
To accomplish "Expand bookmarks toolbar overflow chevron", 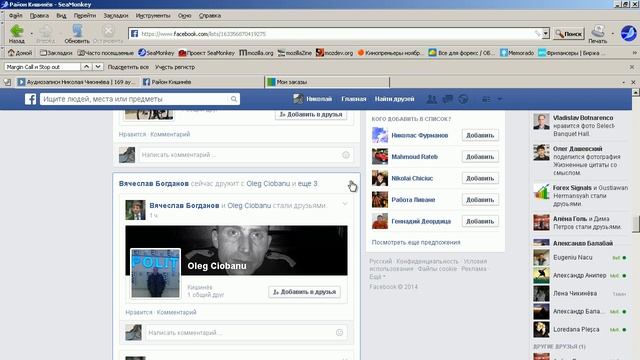I will pos(634,53).
